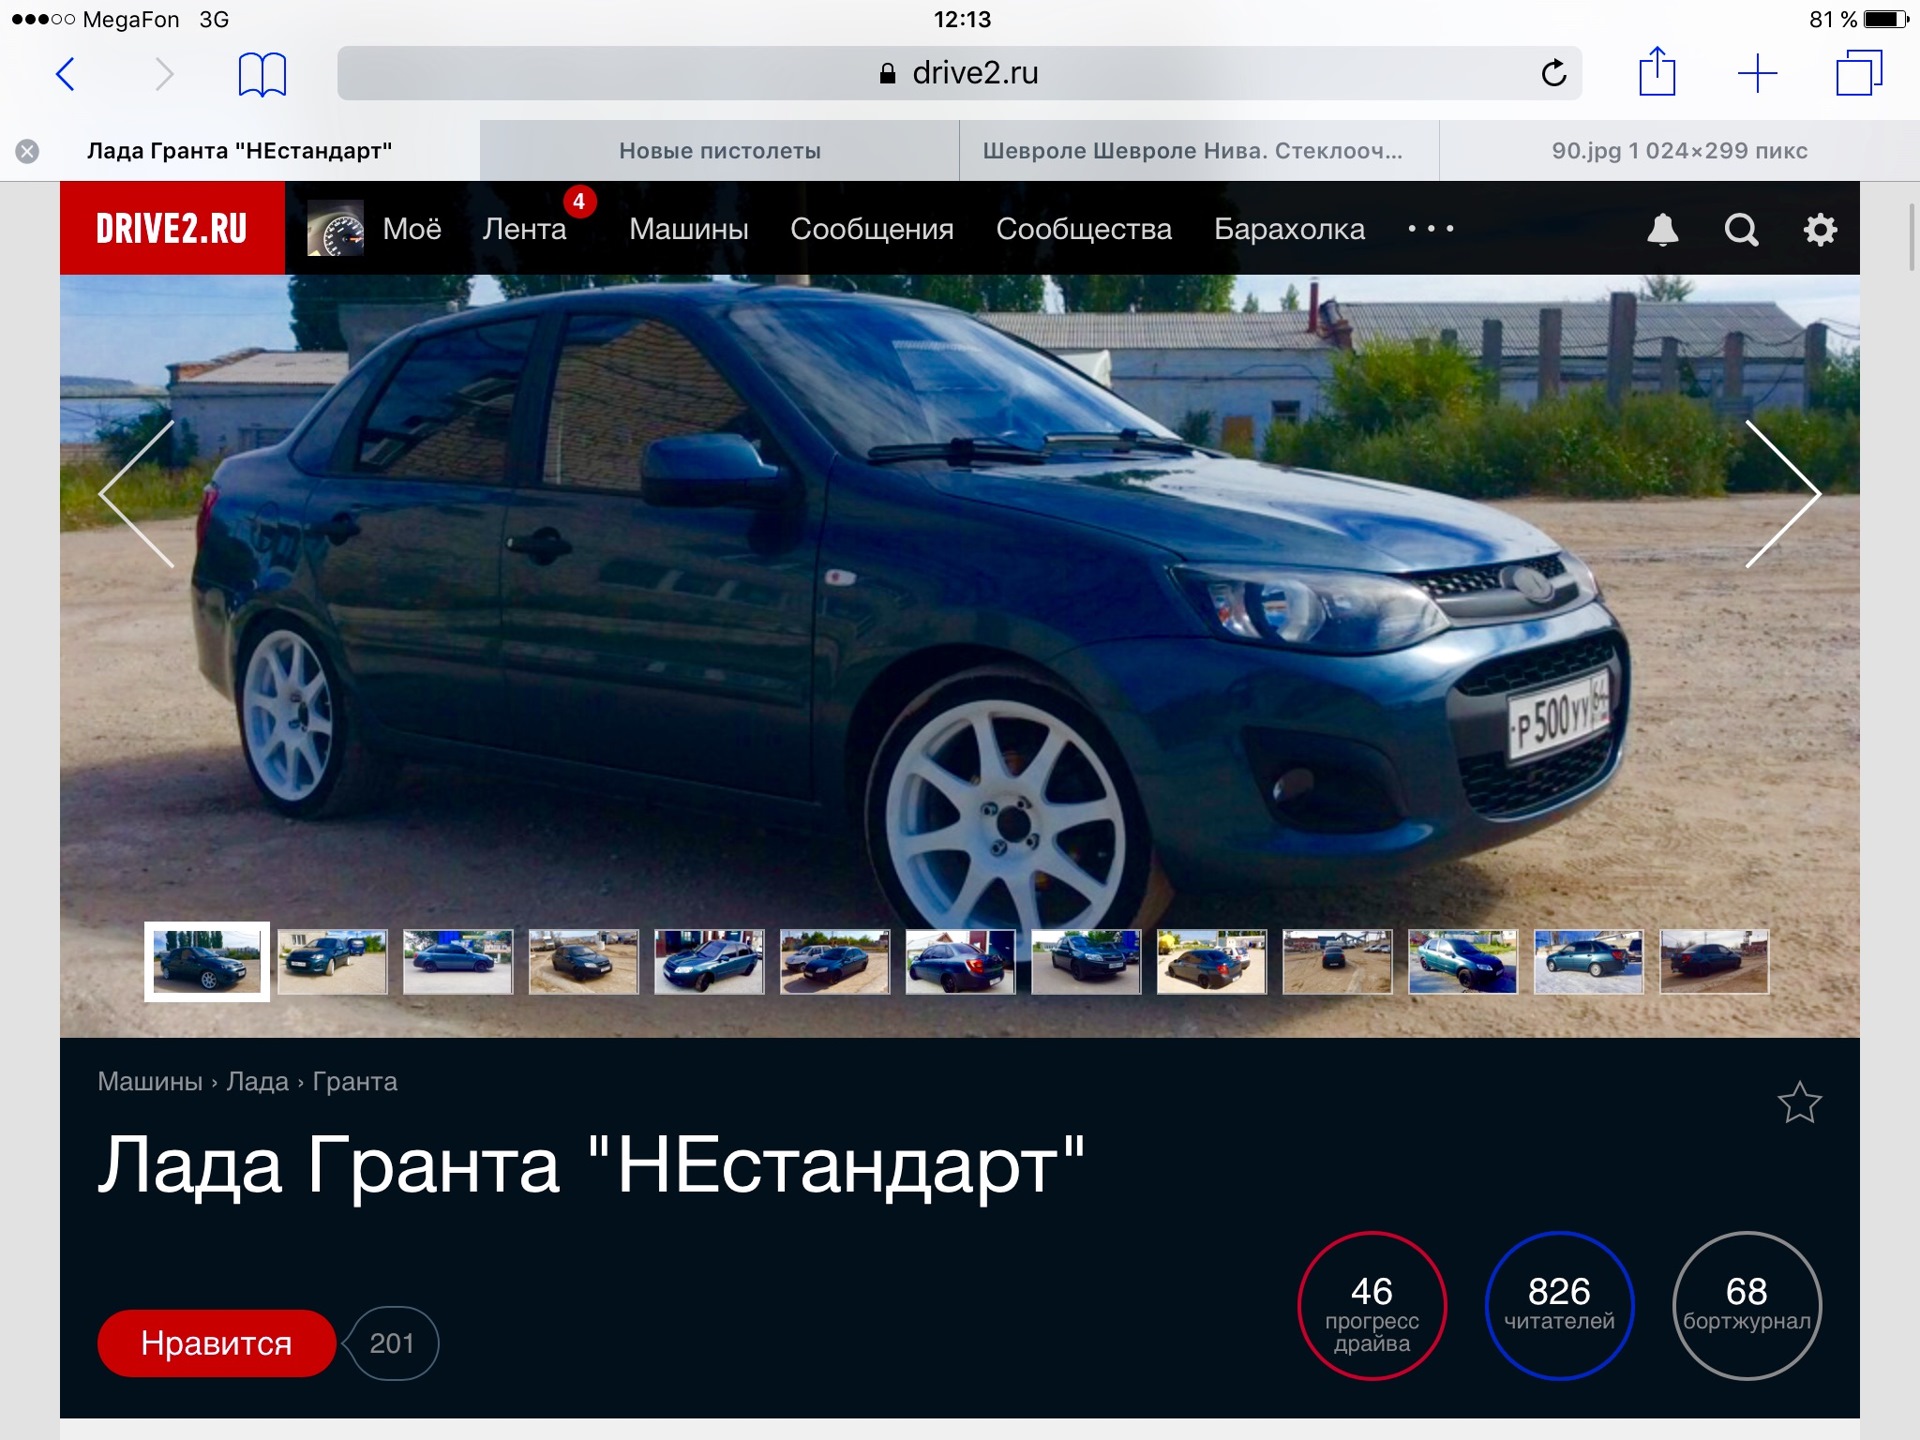Image resolution: width=1920 pixels, height=1440 pixels.
Task: Show previous photo with left arrow
Action: tap(137, 494)
